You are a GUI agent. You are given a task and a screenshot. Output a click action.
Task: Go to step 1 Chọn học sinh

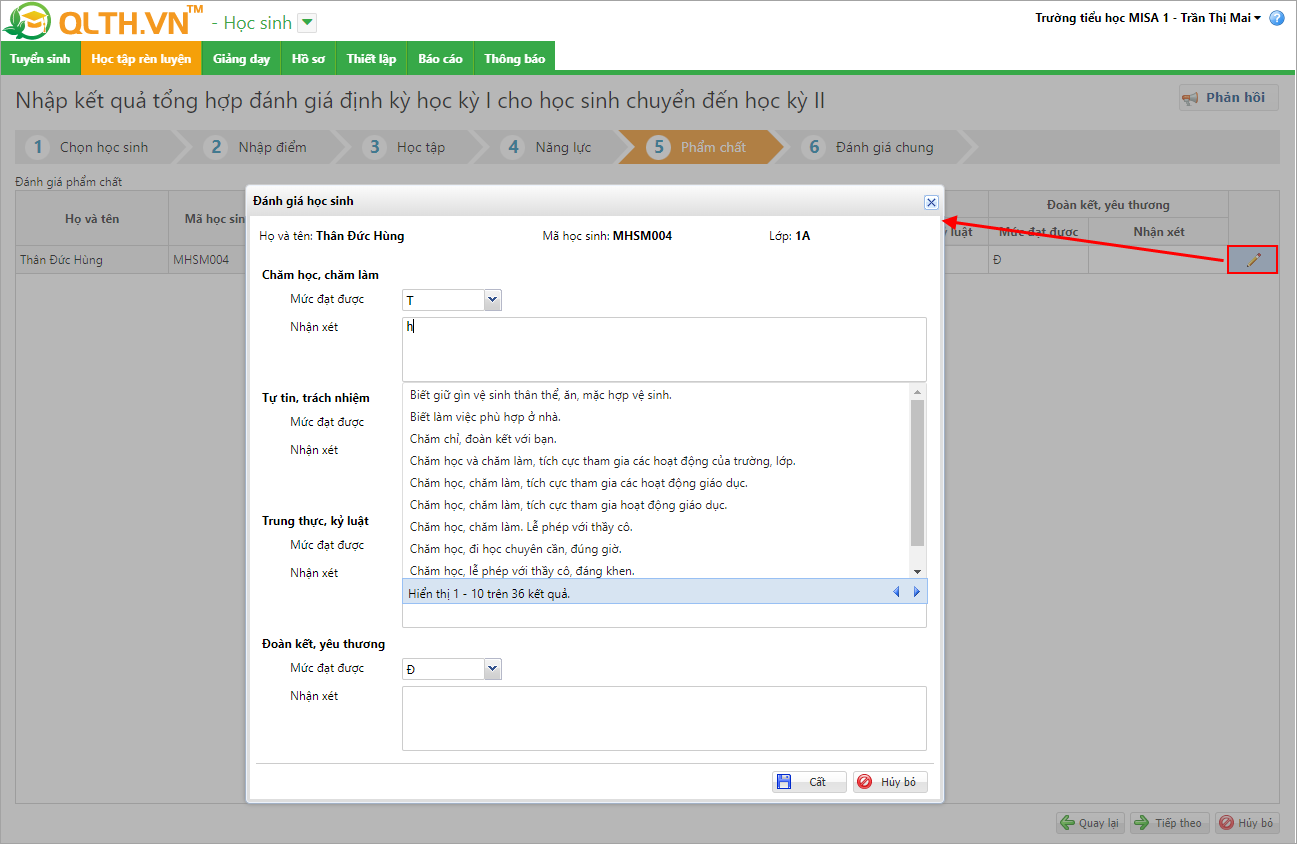(x=95, y=147)
